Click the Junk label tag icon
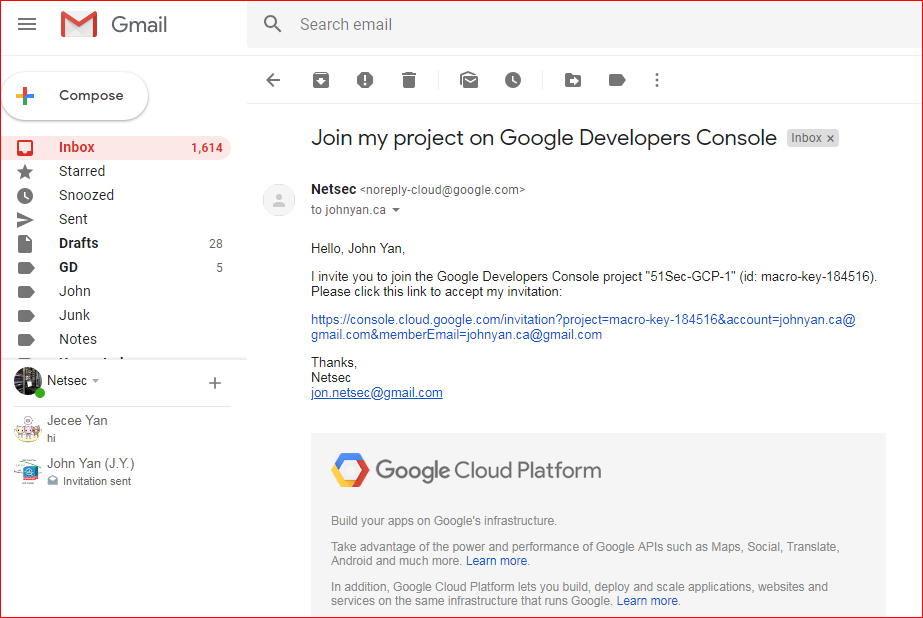 [26, 316]
